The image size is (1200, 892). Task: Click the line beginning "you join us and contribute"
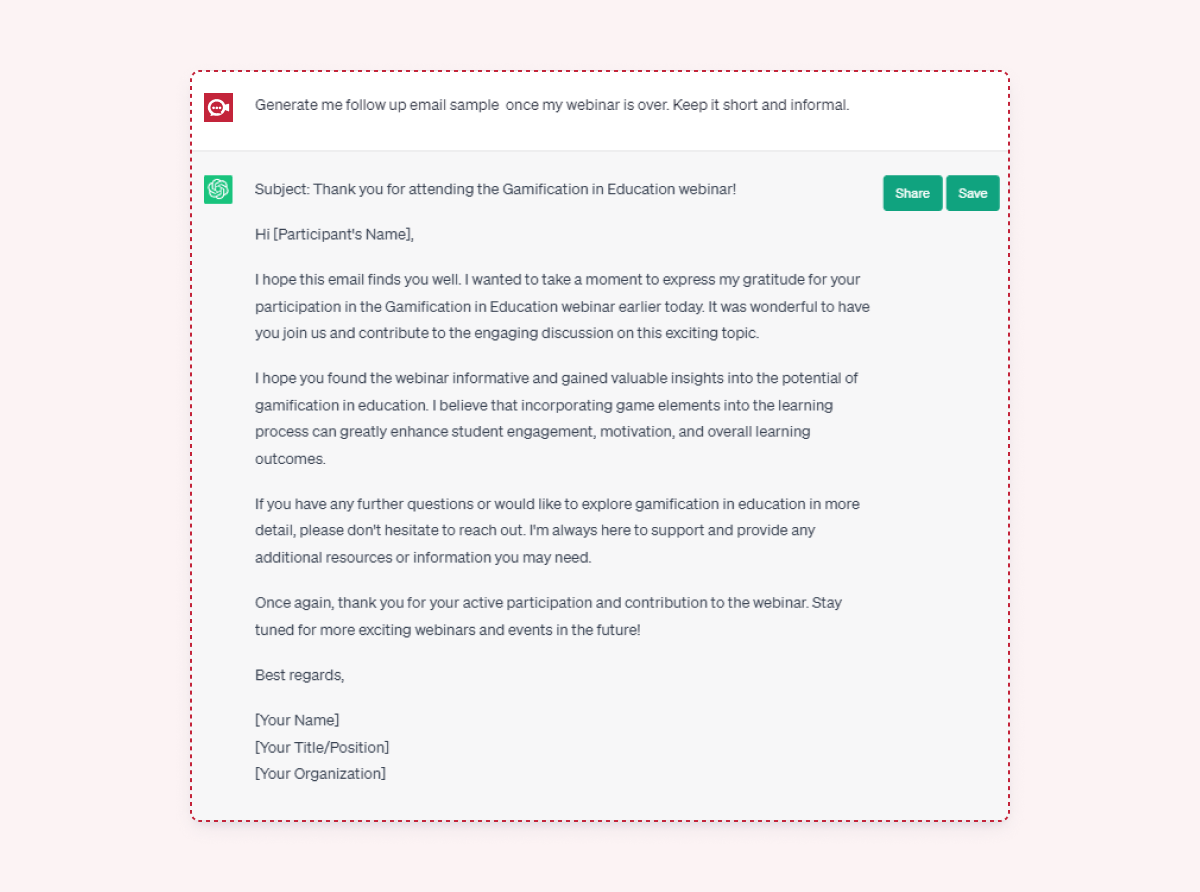(506, 333)
